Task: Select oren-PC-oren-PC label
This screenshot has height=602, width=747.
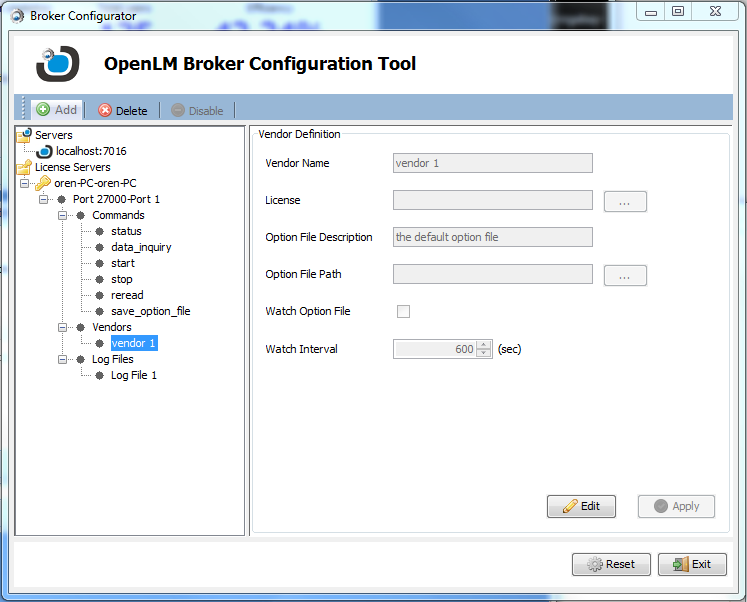Action: [95, 183]
